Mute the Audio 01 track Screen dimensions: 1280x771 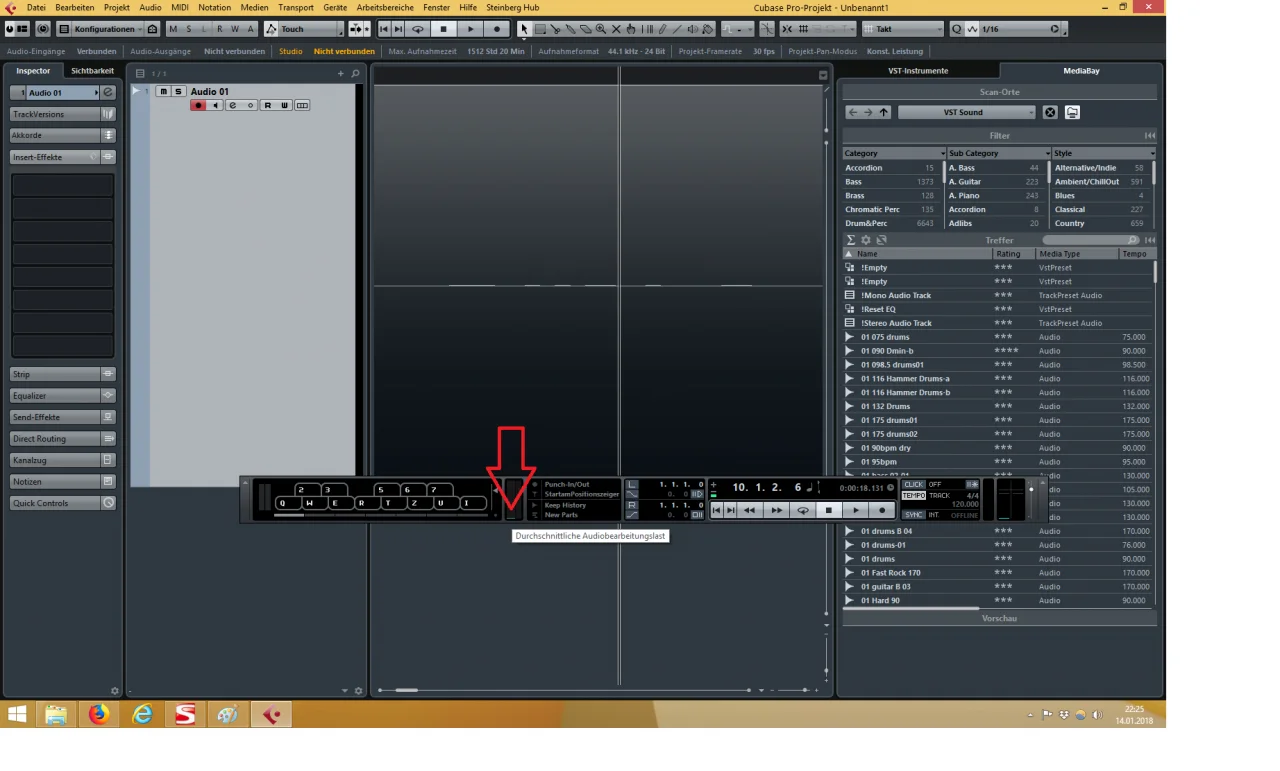[x=164, y=92]
